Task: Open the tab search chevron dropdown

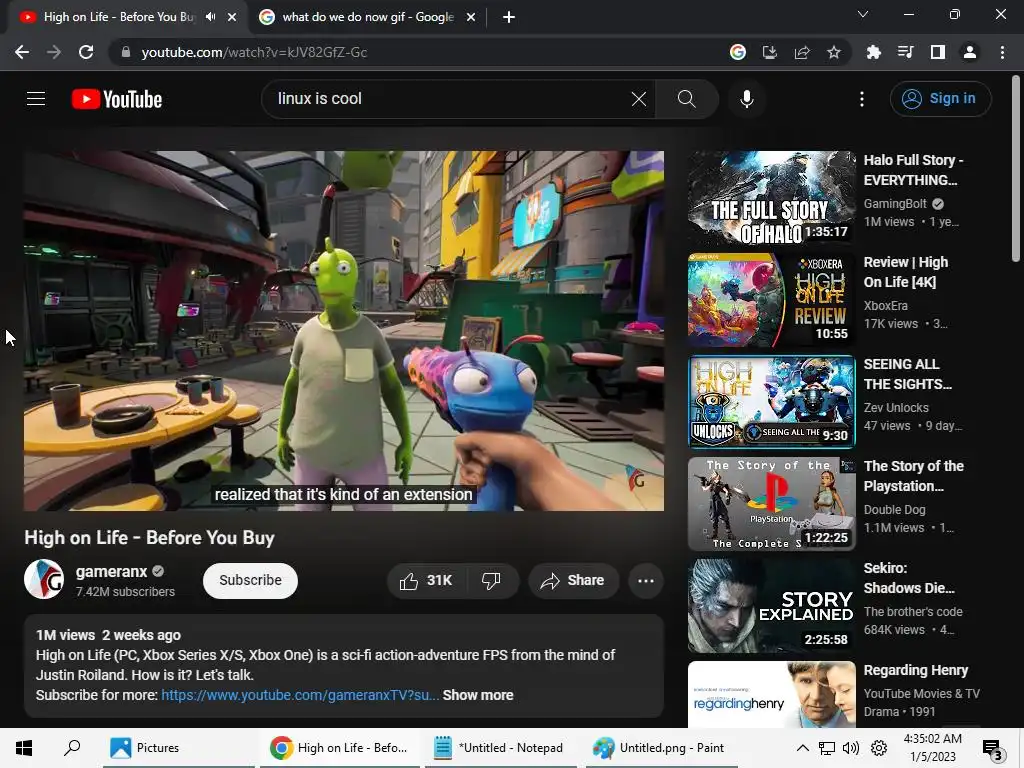Action: pos(863,14)
